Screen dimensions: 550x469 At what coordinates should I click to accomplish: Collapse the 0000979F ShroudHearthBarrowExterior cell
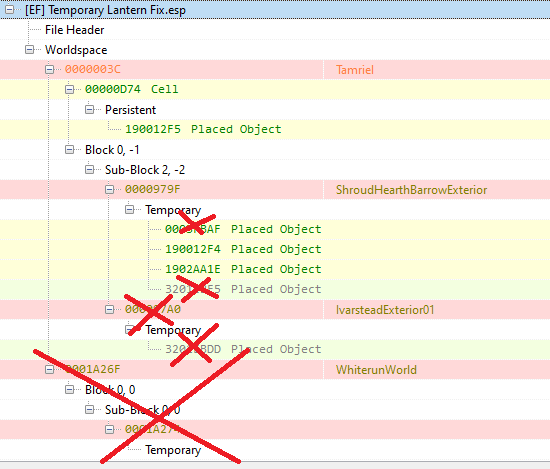pos(109,190)
